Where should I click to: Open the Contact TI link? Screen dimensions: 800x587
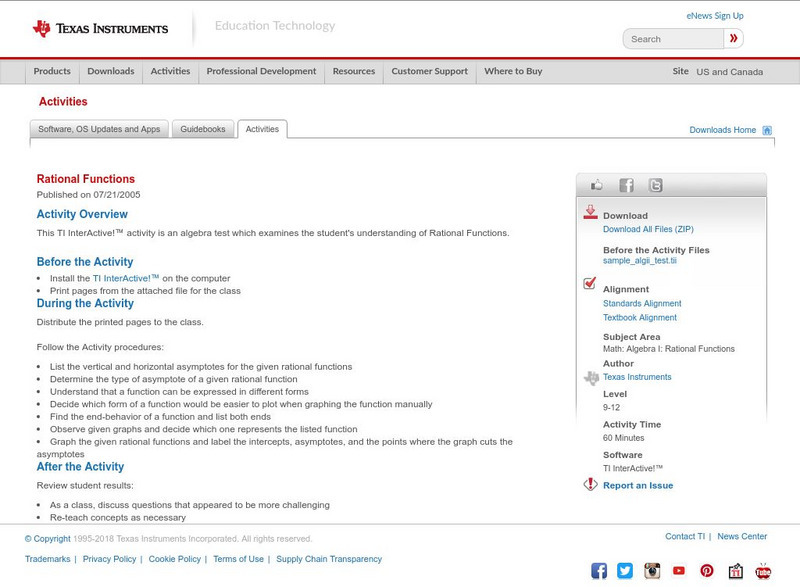[685, 537]
